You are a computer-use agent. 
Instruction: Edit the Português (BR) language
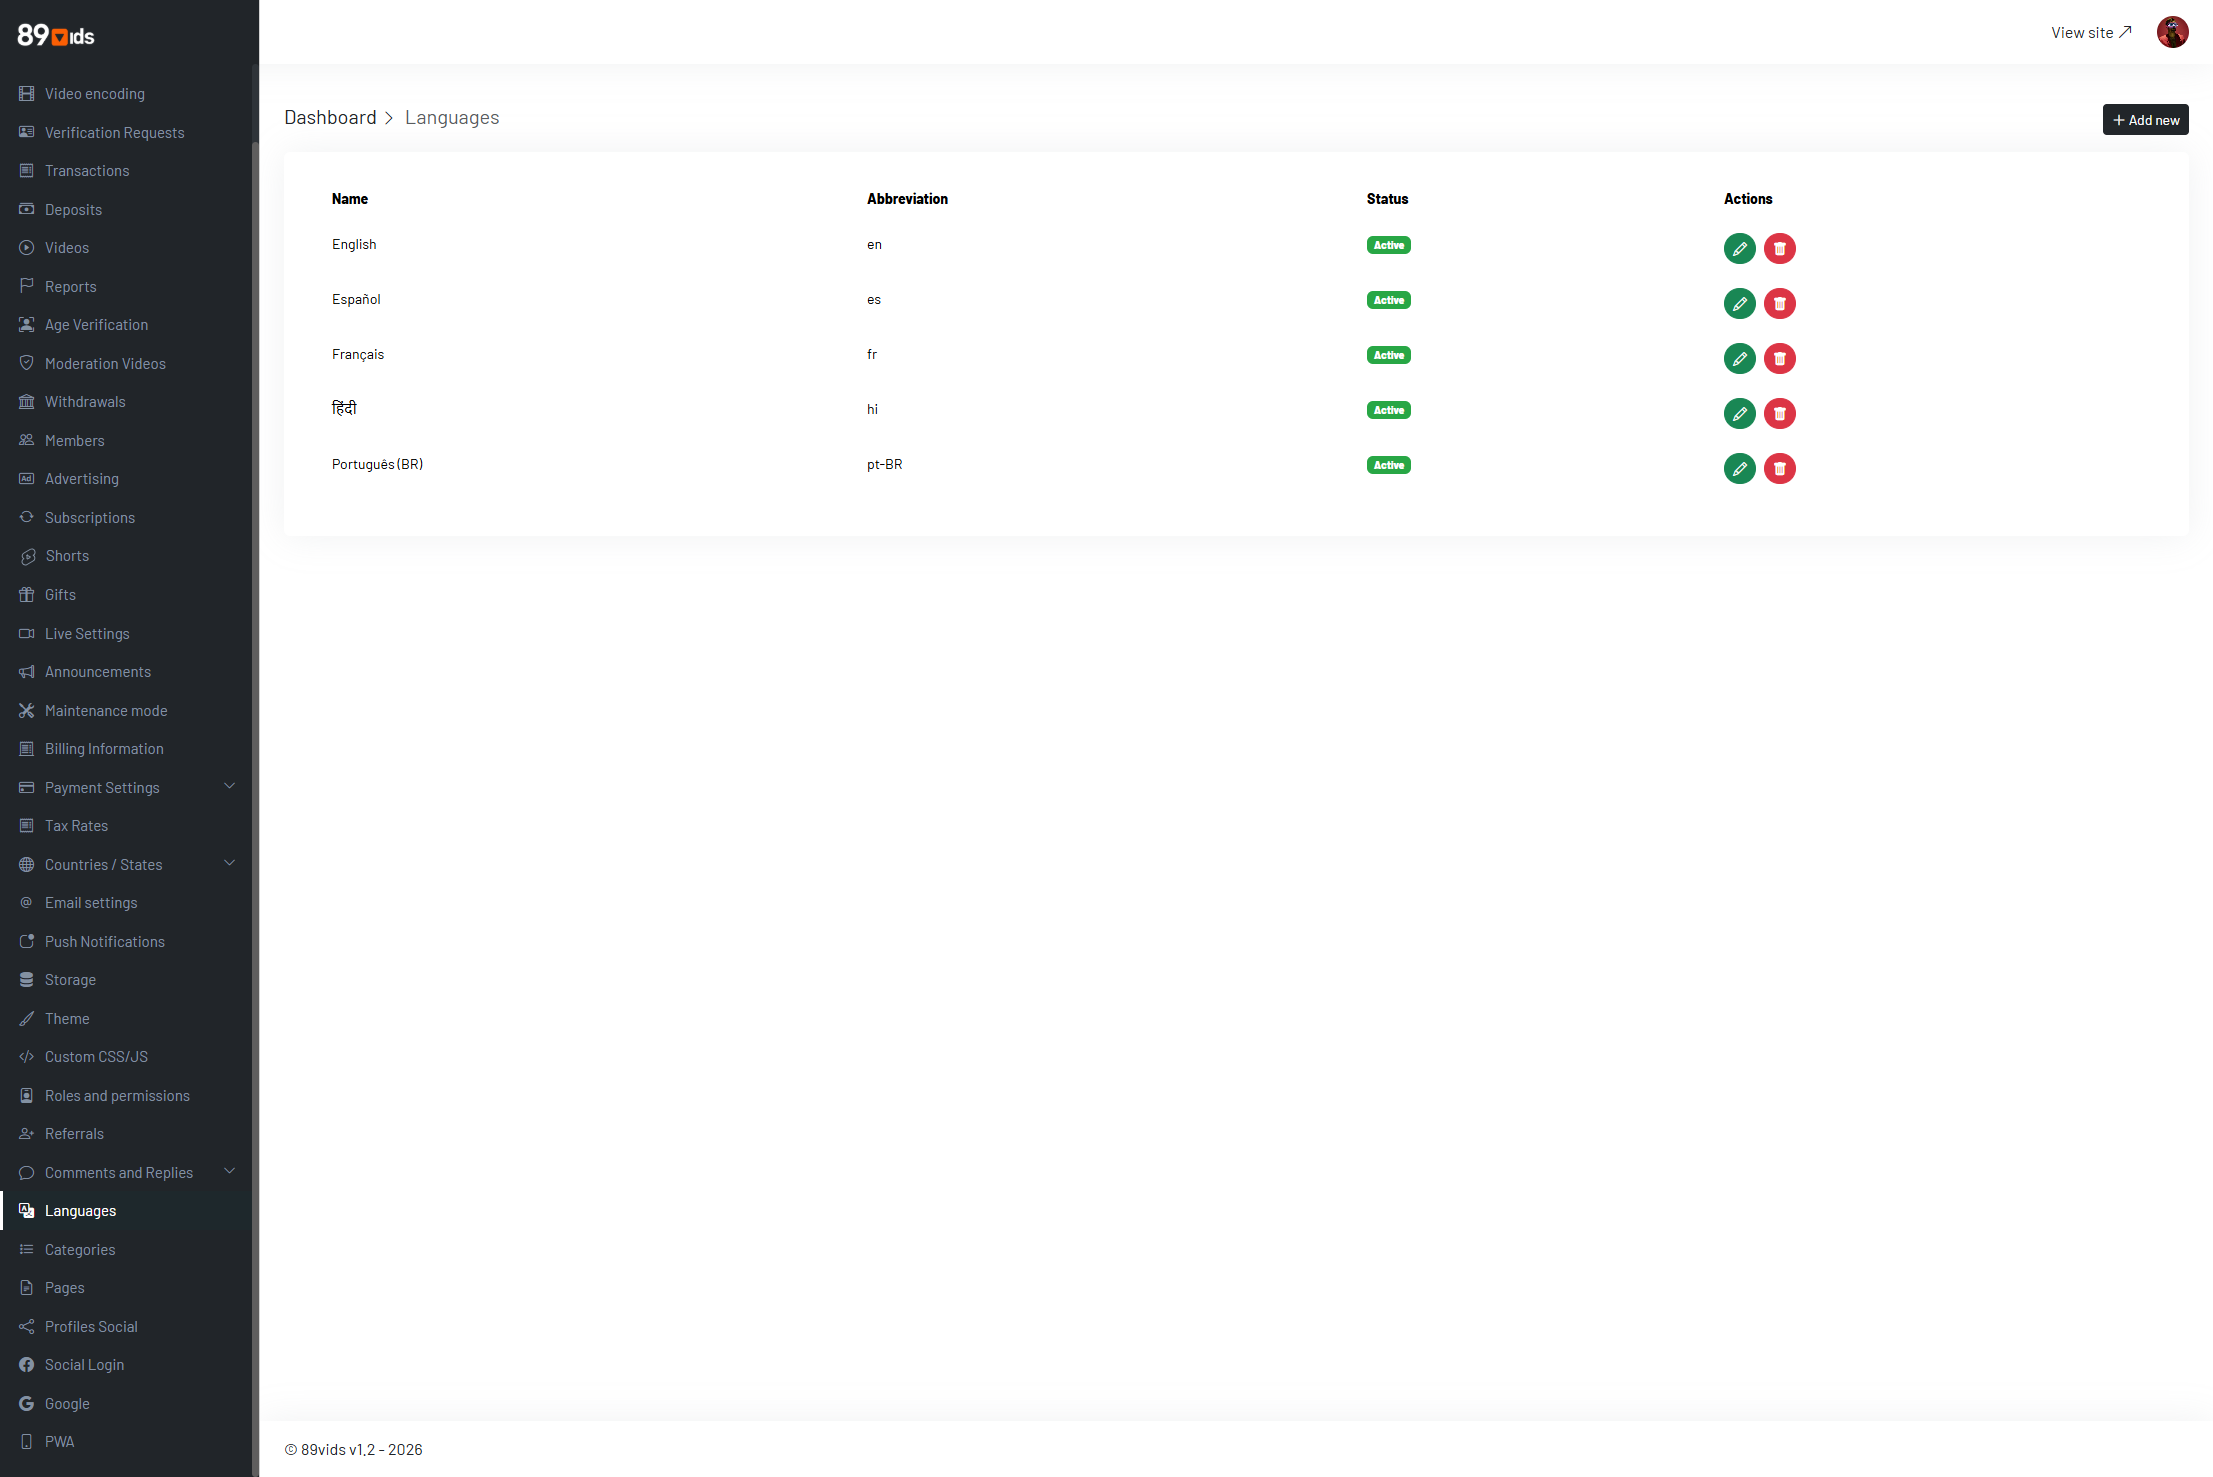(x=1739, y=468)
